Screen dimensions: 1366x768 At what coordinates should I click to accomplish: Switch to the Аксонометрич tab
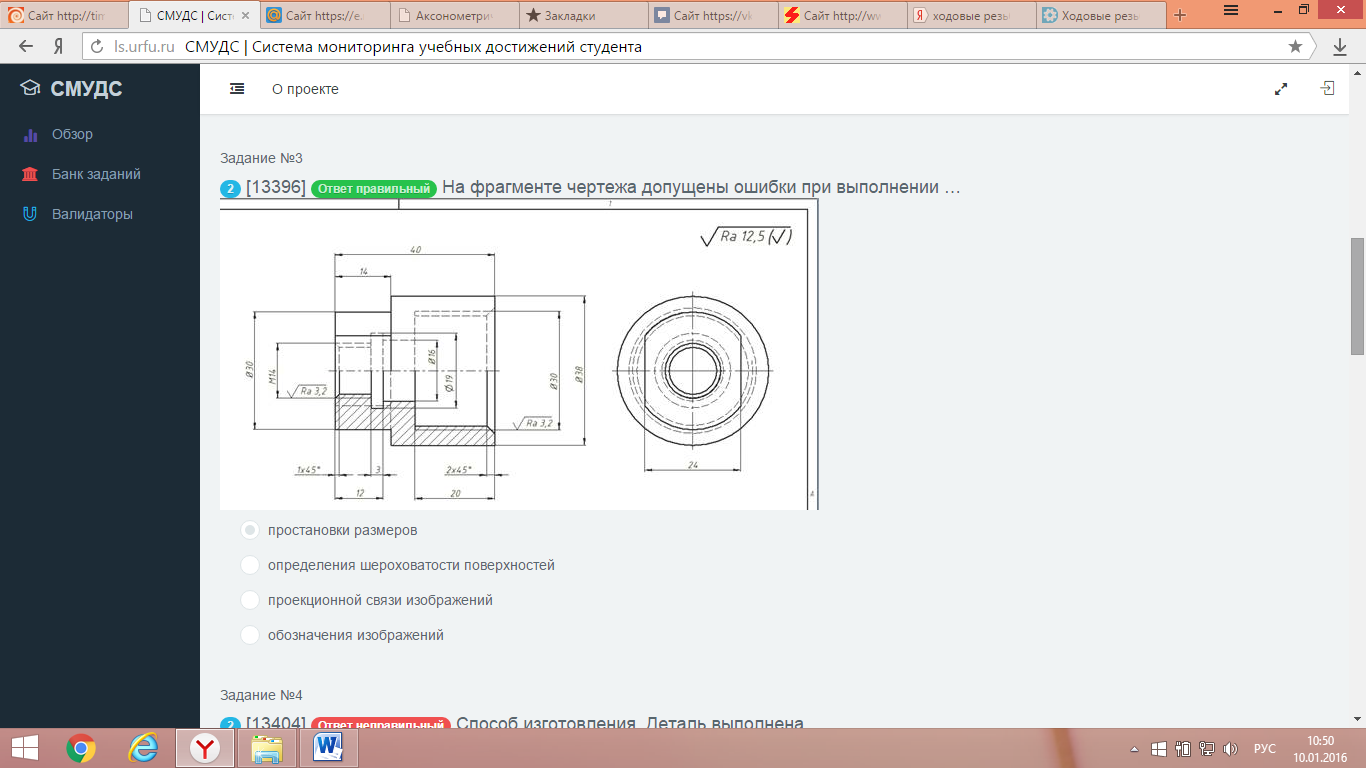tap(454, 15)
